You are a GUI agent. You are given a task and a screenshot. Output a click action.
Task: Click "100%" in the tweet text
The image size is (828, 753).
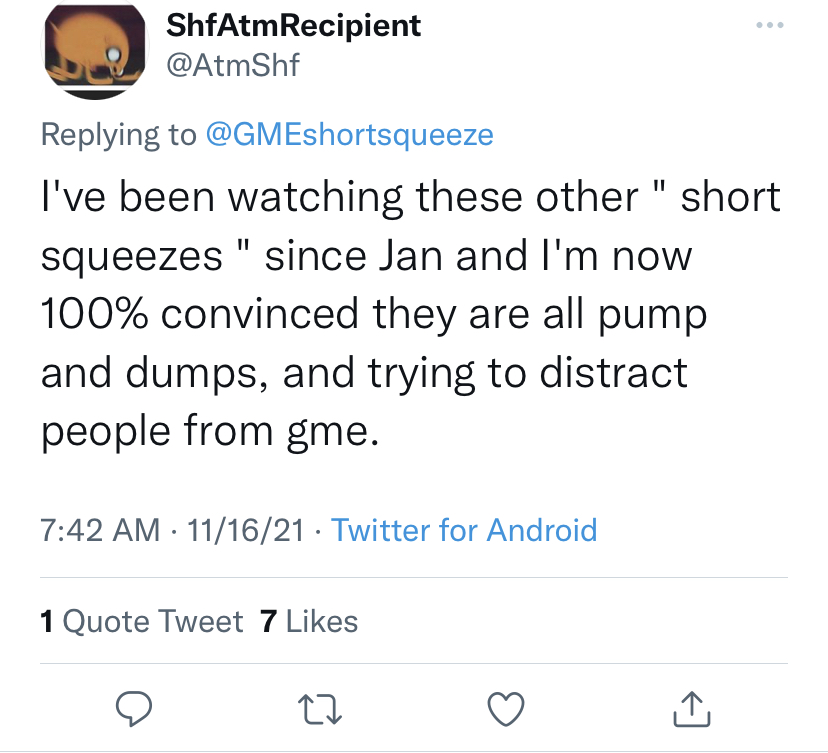(x=94, y=314)
